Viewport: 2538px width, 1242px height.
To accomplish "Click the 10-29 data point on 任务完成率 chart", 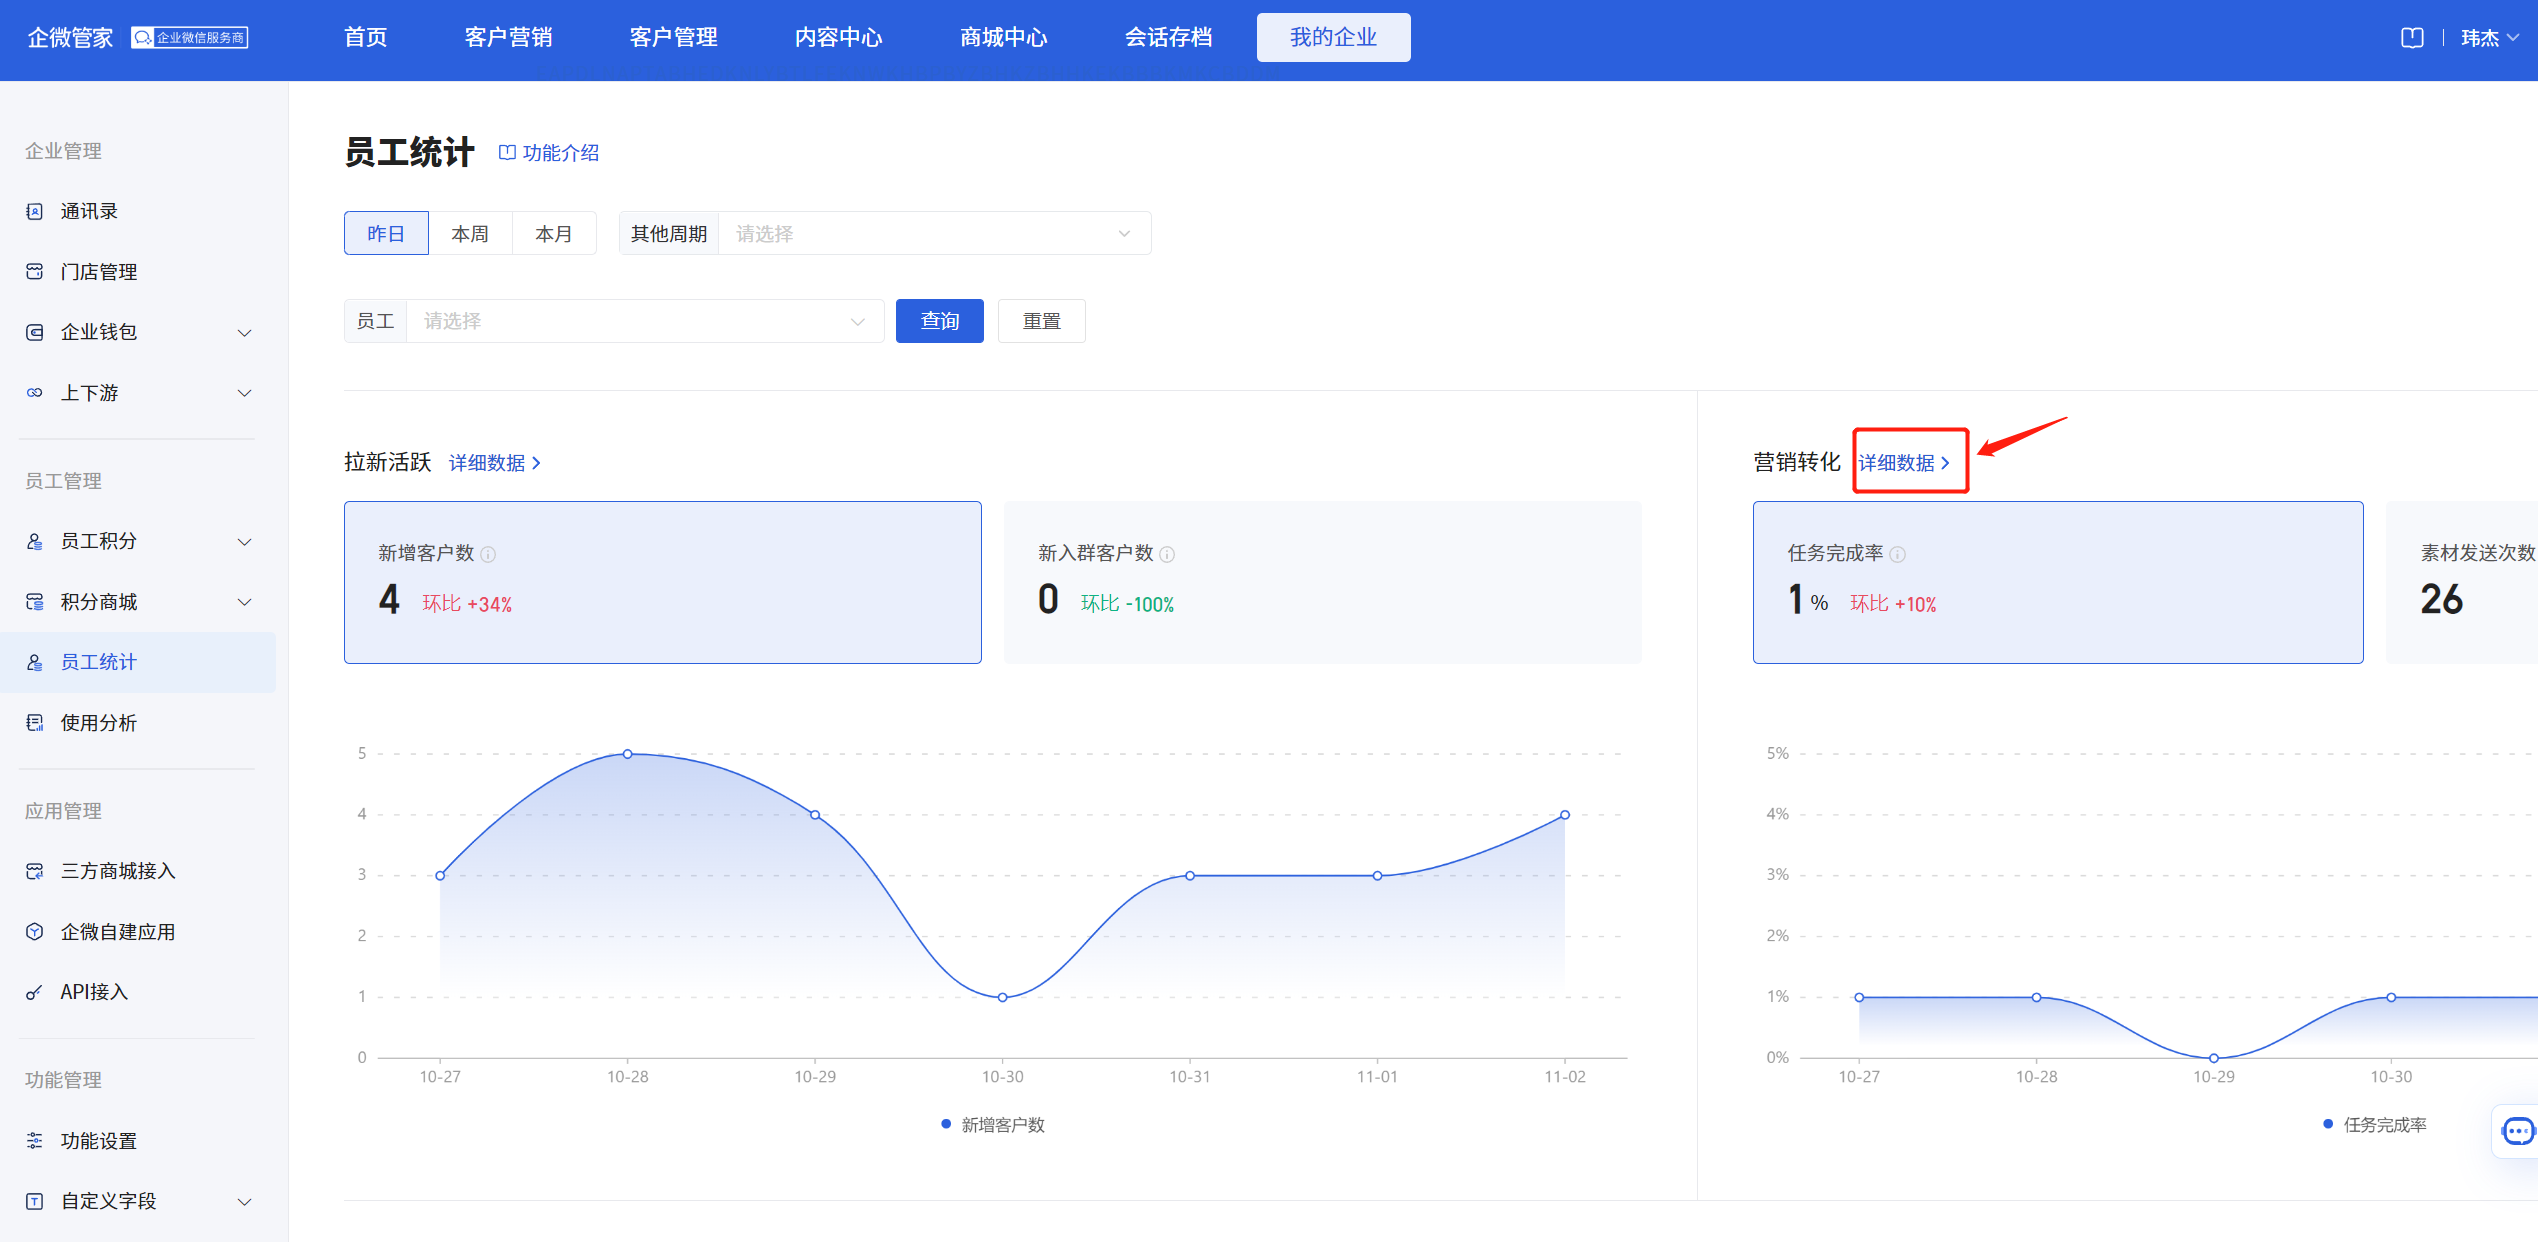I will point(2214,1058).
